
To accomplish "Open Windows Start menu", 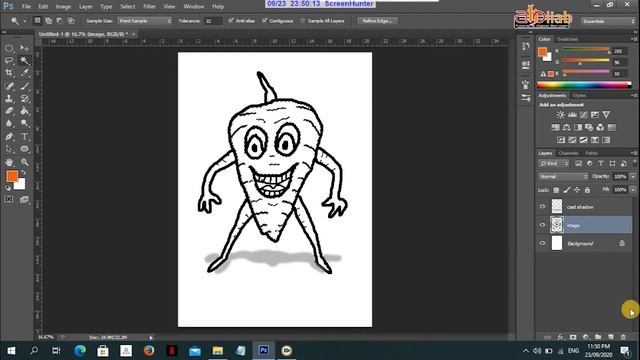I will 11,351.
